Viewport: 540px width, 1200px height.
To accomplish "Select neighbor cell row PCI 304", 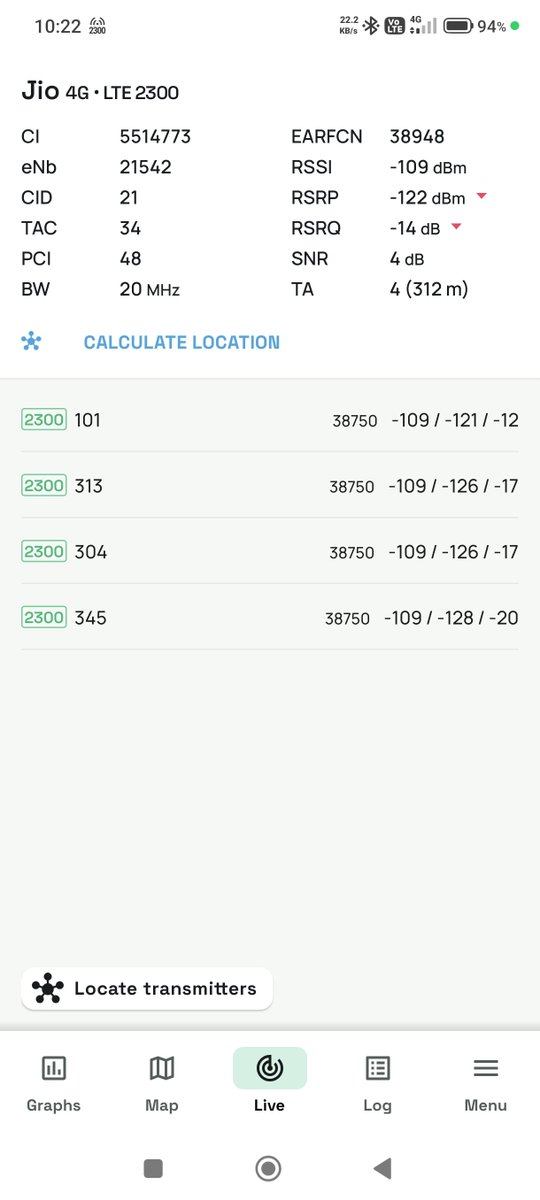I will point(270,552).
